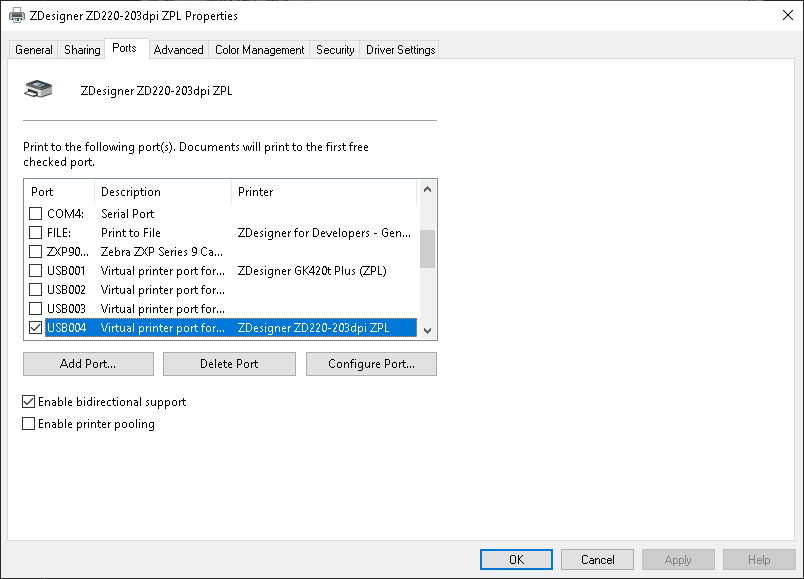Open the Color Management tab
The width and height of the screenshot is (804, 579).
point(259,48)
